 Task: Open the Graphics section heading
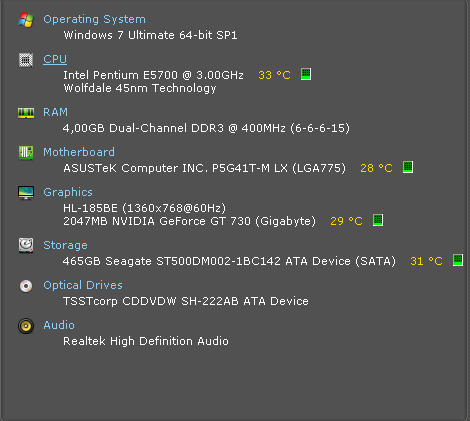pyautogui.click(x=68, y=192)
